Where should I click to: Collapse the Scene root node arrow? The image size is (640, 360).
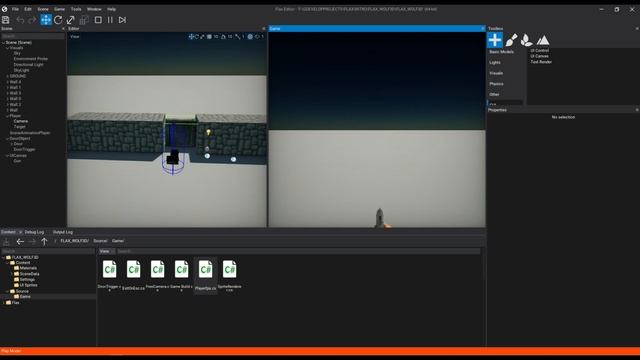[x=3, y=42]
